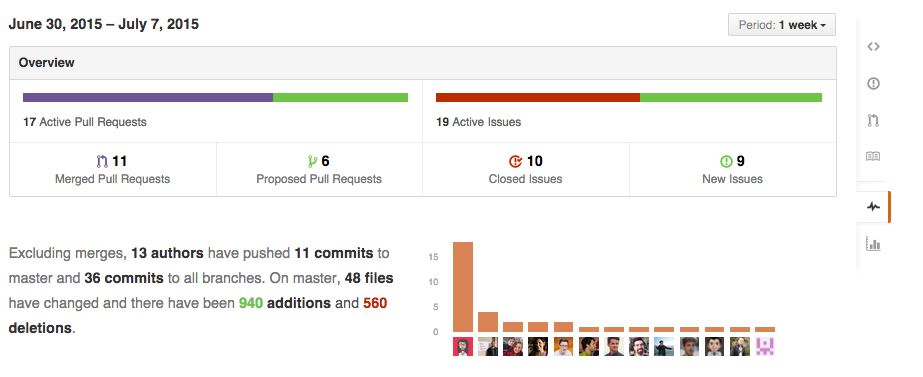Click the tallest commit bar in chart
The image size is (923, 377).
click(x=463, y=287)
